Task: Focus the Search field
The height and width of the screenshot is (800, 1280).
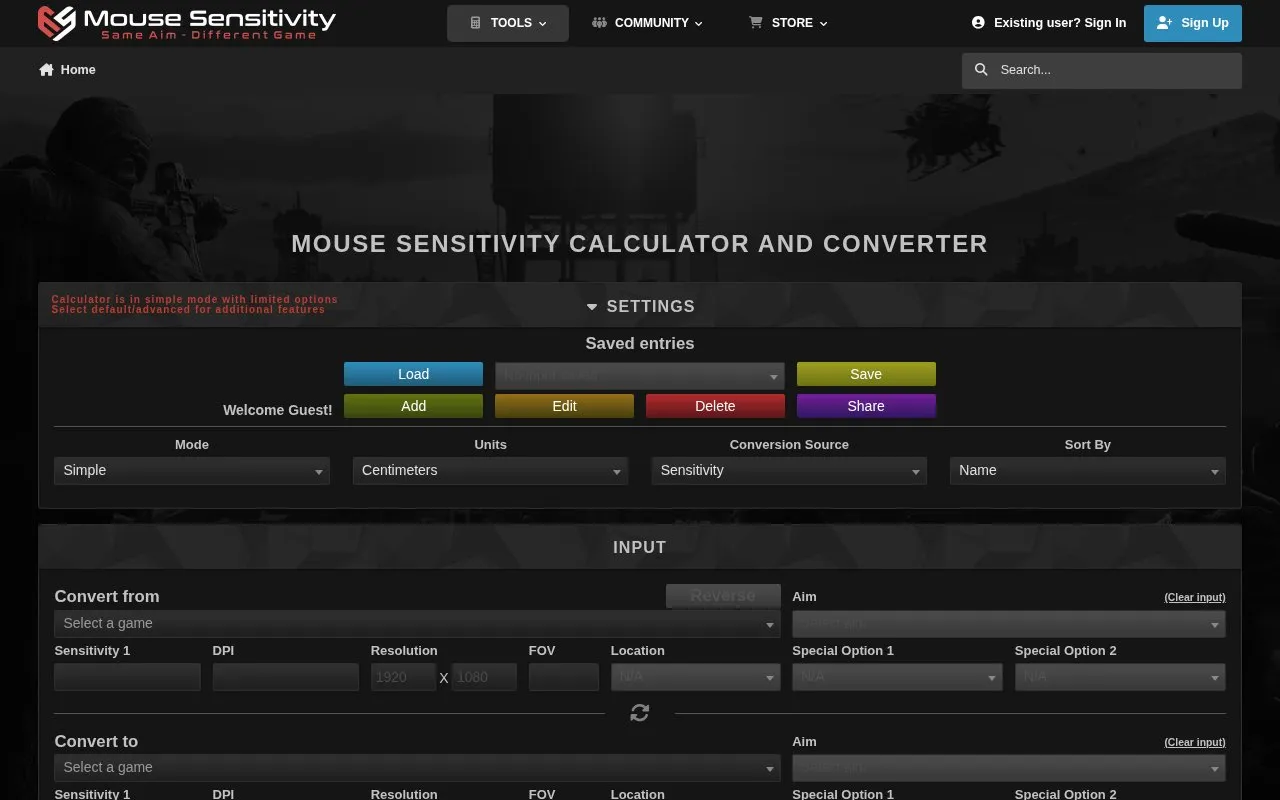Action: click(1102, 70)
